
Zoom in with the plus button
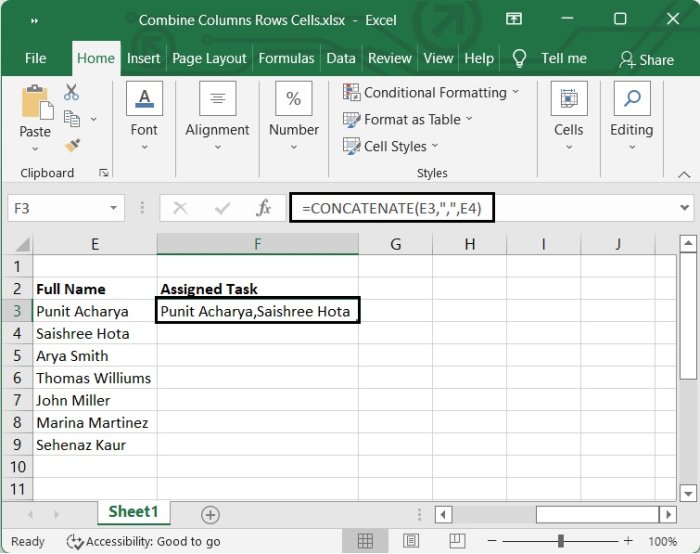tap(628, 541)
